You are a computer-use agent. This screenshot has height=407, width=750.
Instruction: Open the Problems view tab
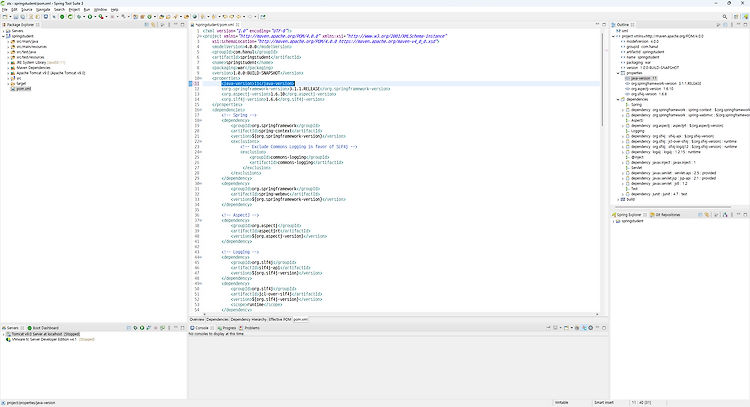click(x=249, y=328)
